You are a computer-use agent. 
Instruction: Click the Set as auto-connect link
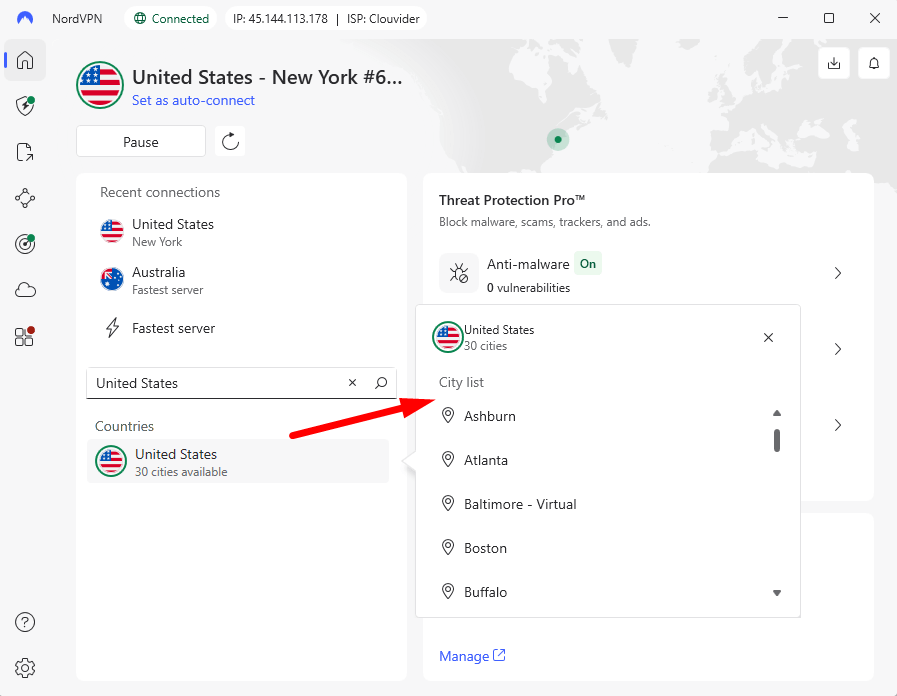click(193, 100)
